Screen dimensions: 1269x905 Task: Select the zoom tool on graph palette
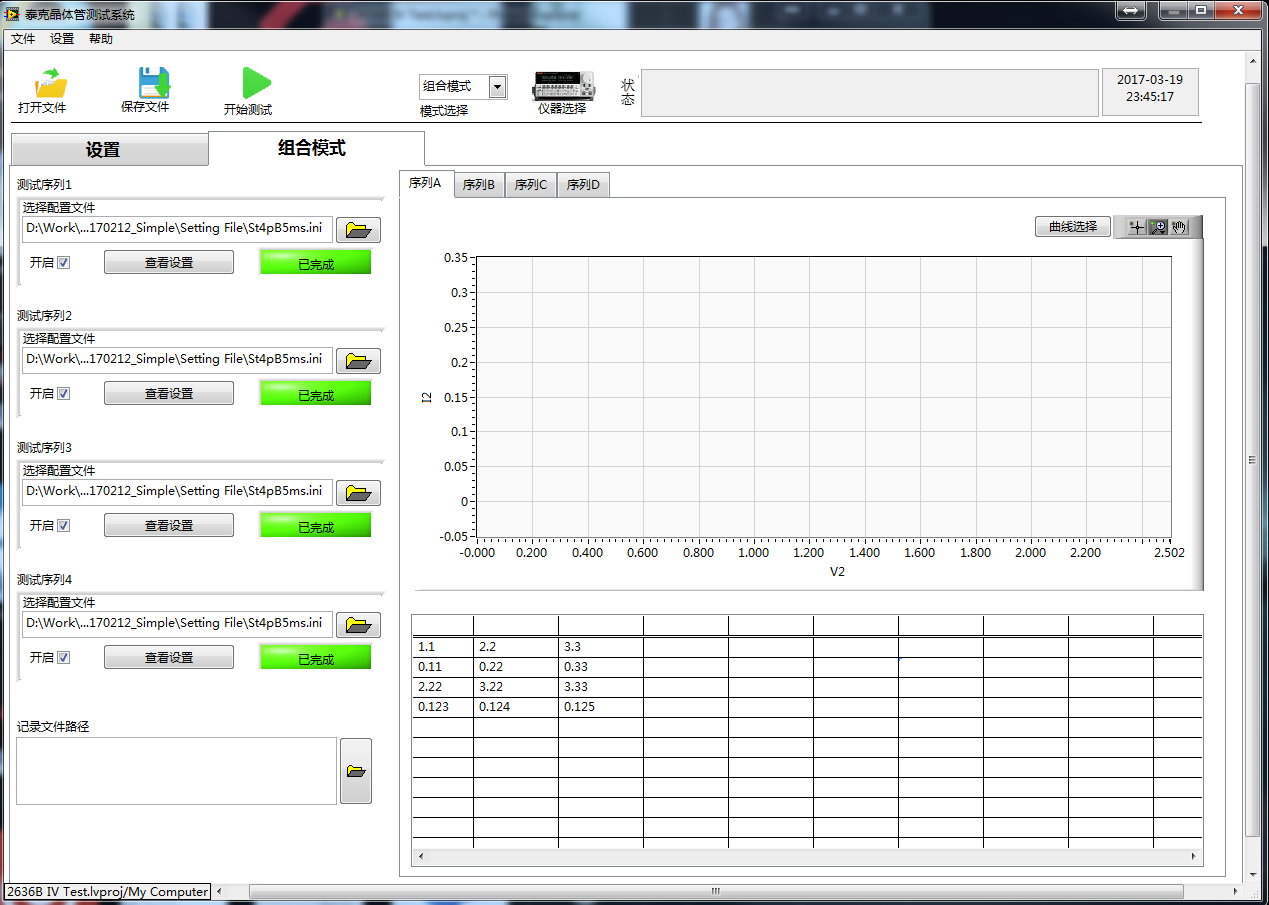click(x=1158, y=228)
